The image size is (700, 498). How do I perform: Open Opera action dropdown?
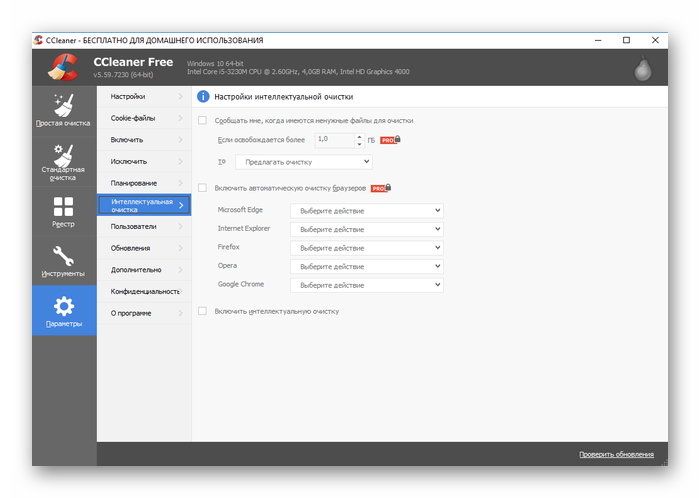(x=367, y=266)
